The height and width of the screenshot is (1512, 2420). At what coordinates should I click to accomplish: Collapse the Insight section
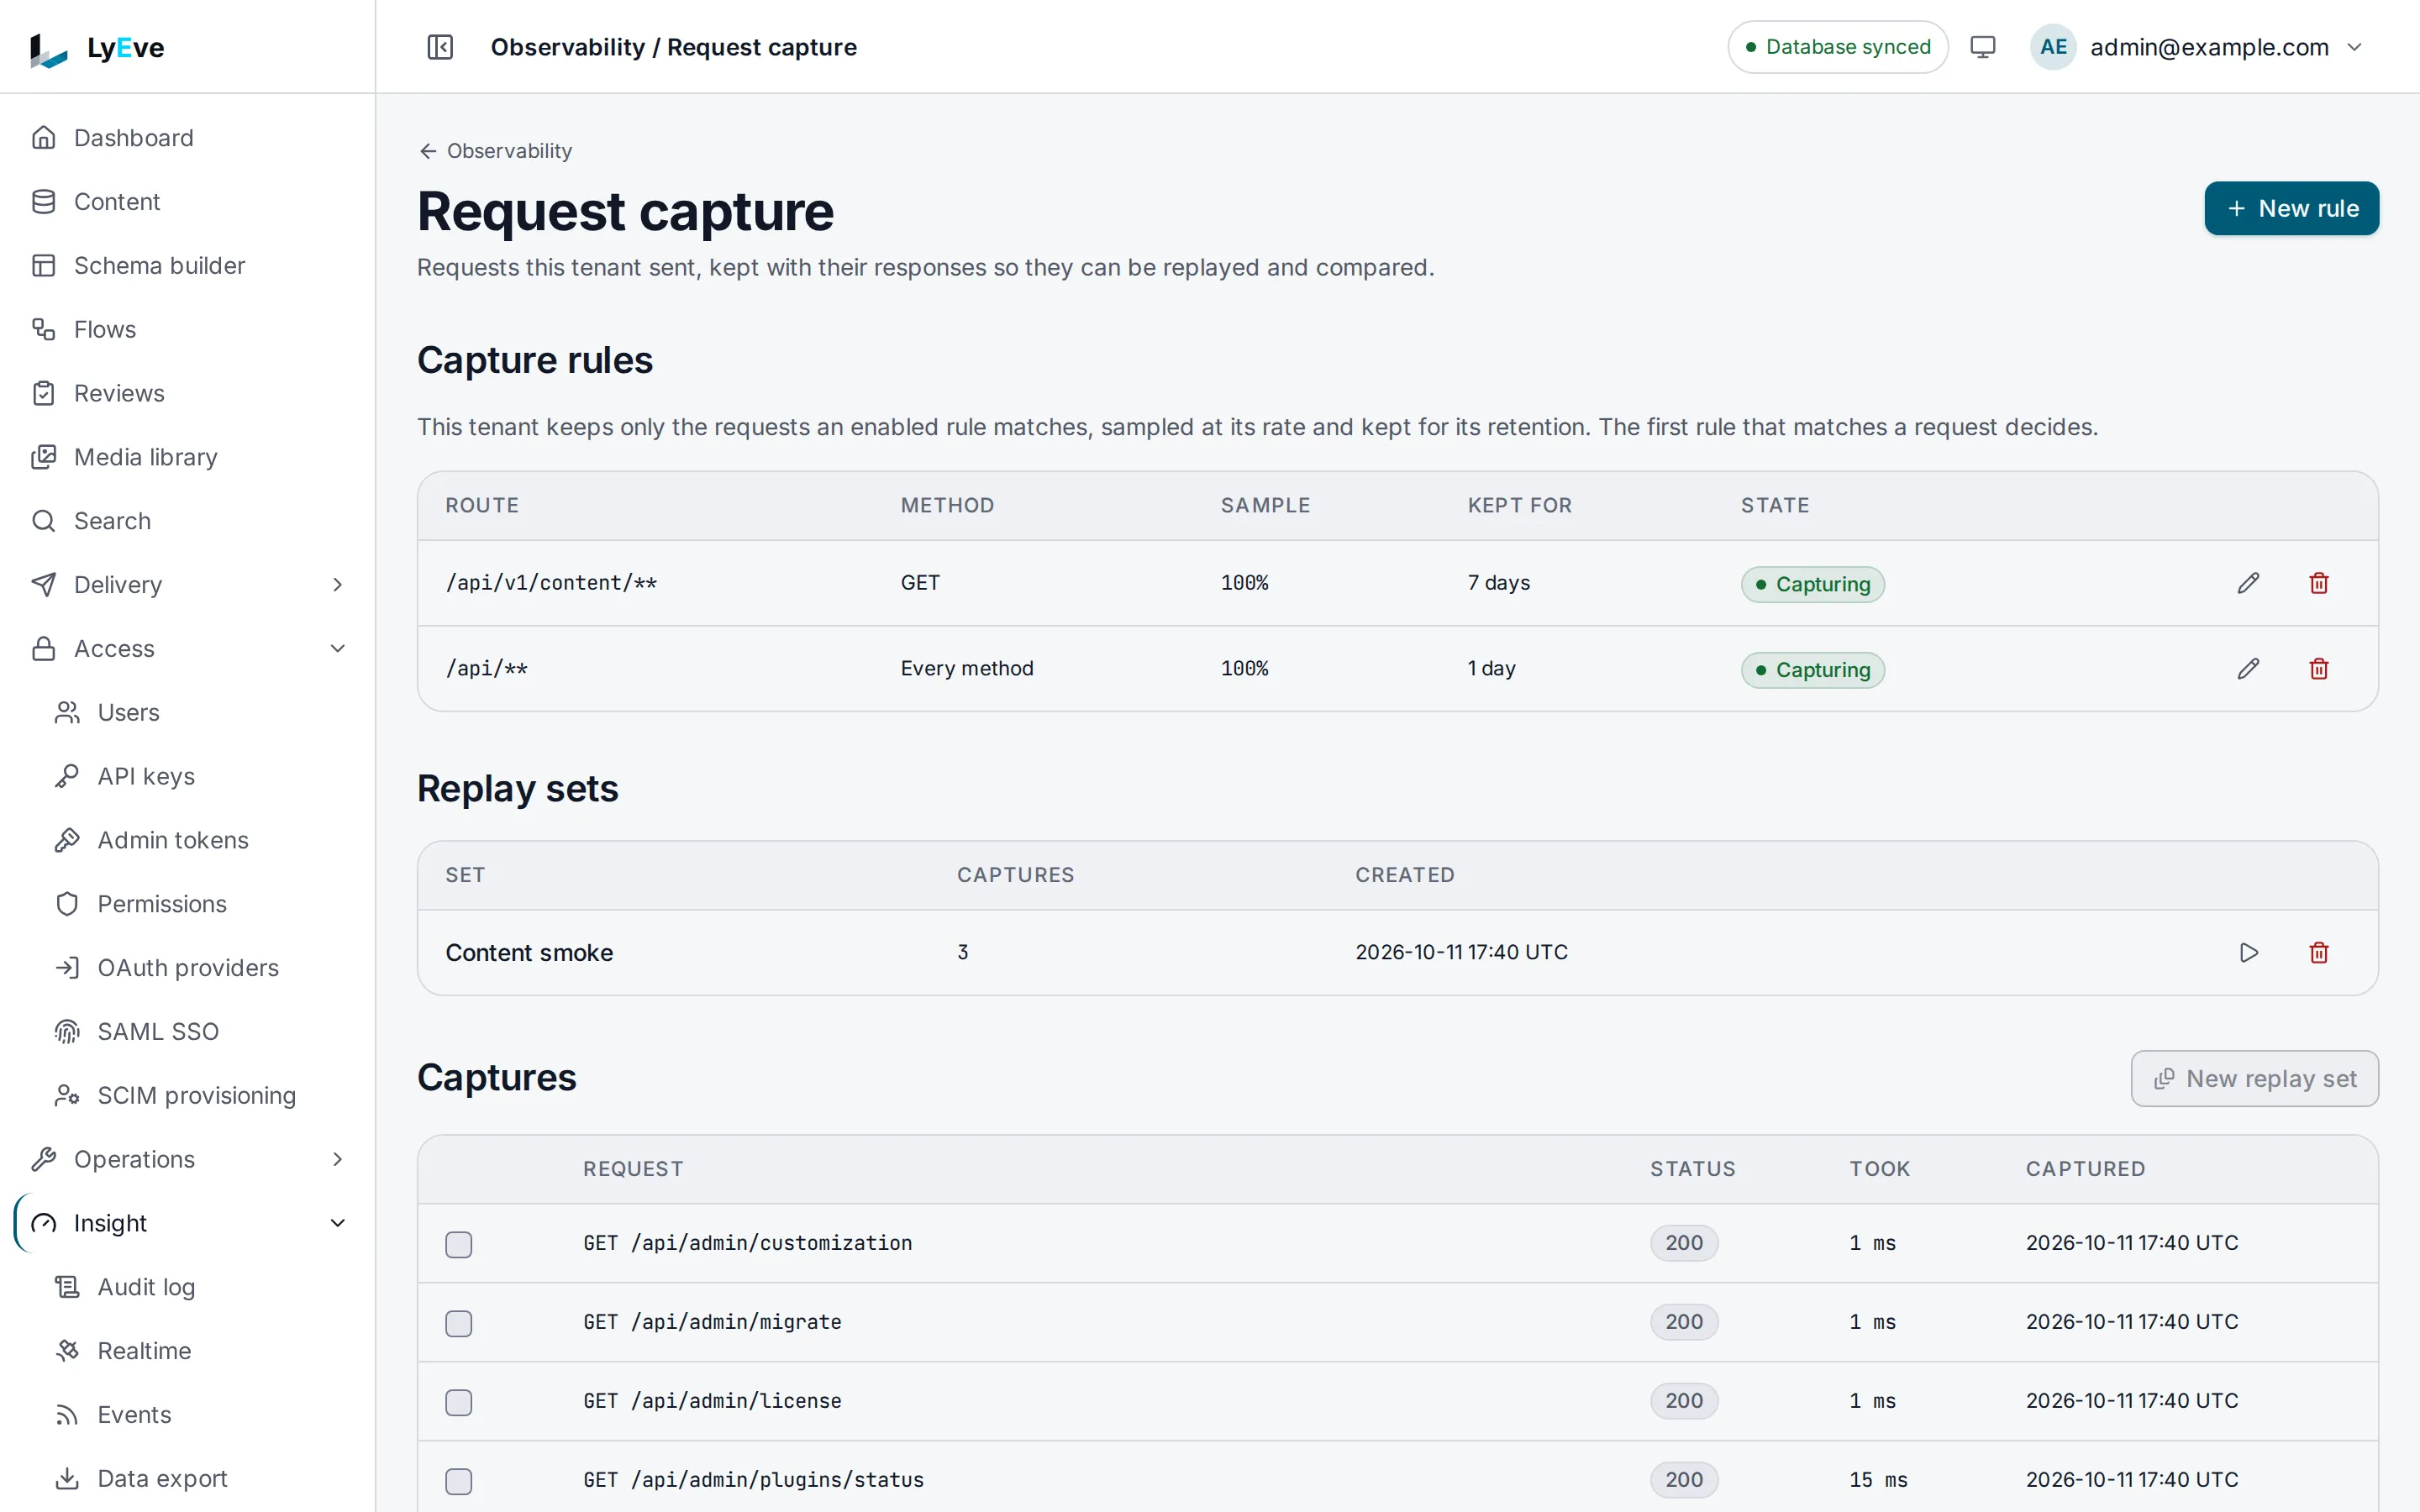coord(187,1224)
